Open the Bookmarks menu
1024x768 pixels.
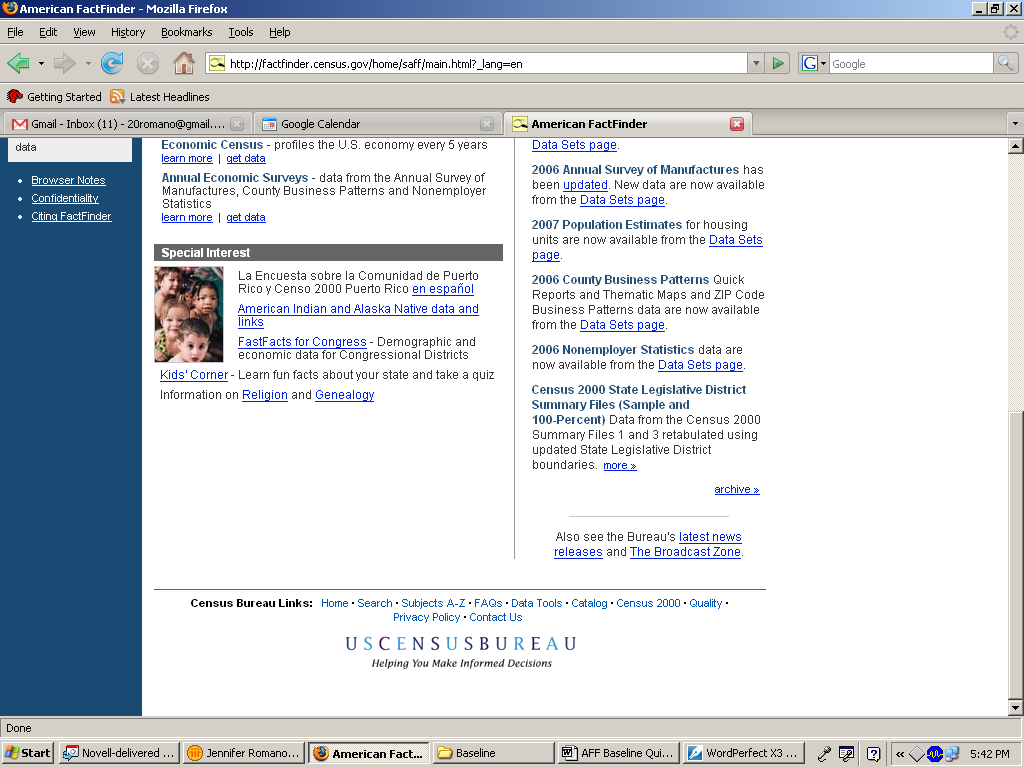[187, 32]
